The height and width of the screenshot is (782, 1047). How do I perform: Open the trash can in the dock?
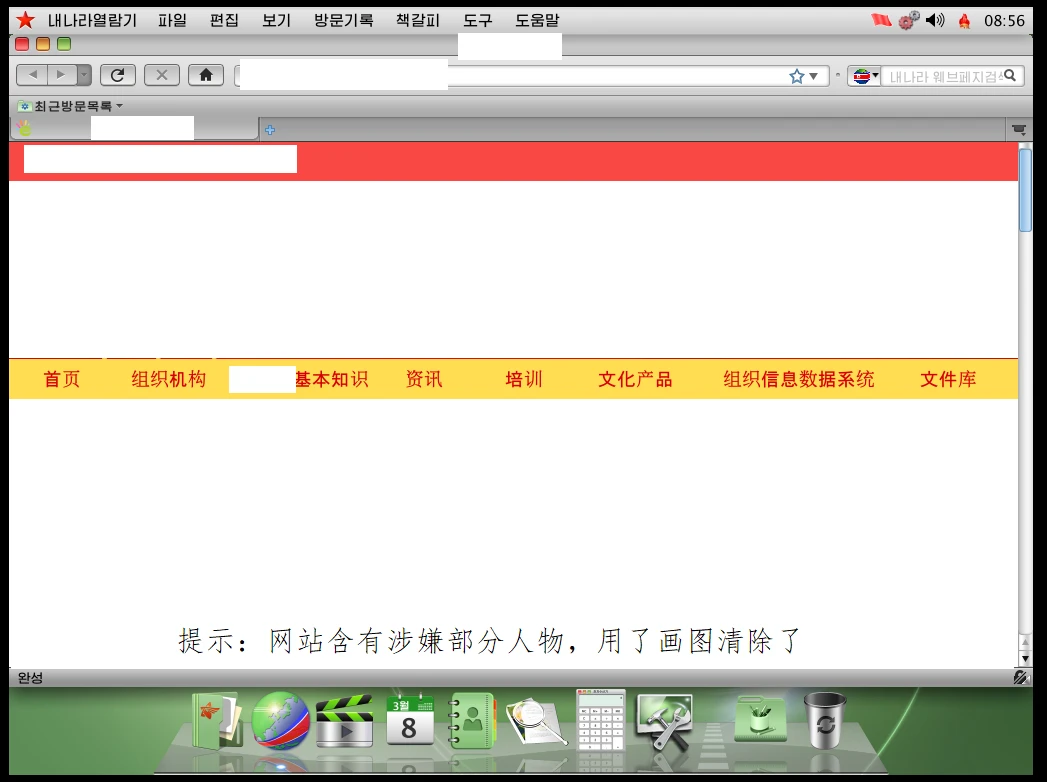point(824,719)
